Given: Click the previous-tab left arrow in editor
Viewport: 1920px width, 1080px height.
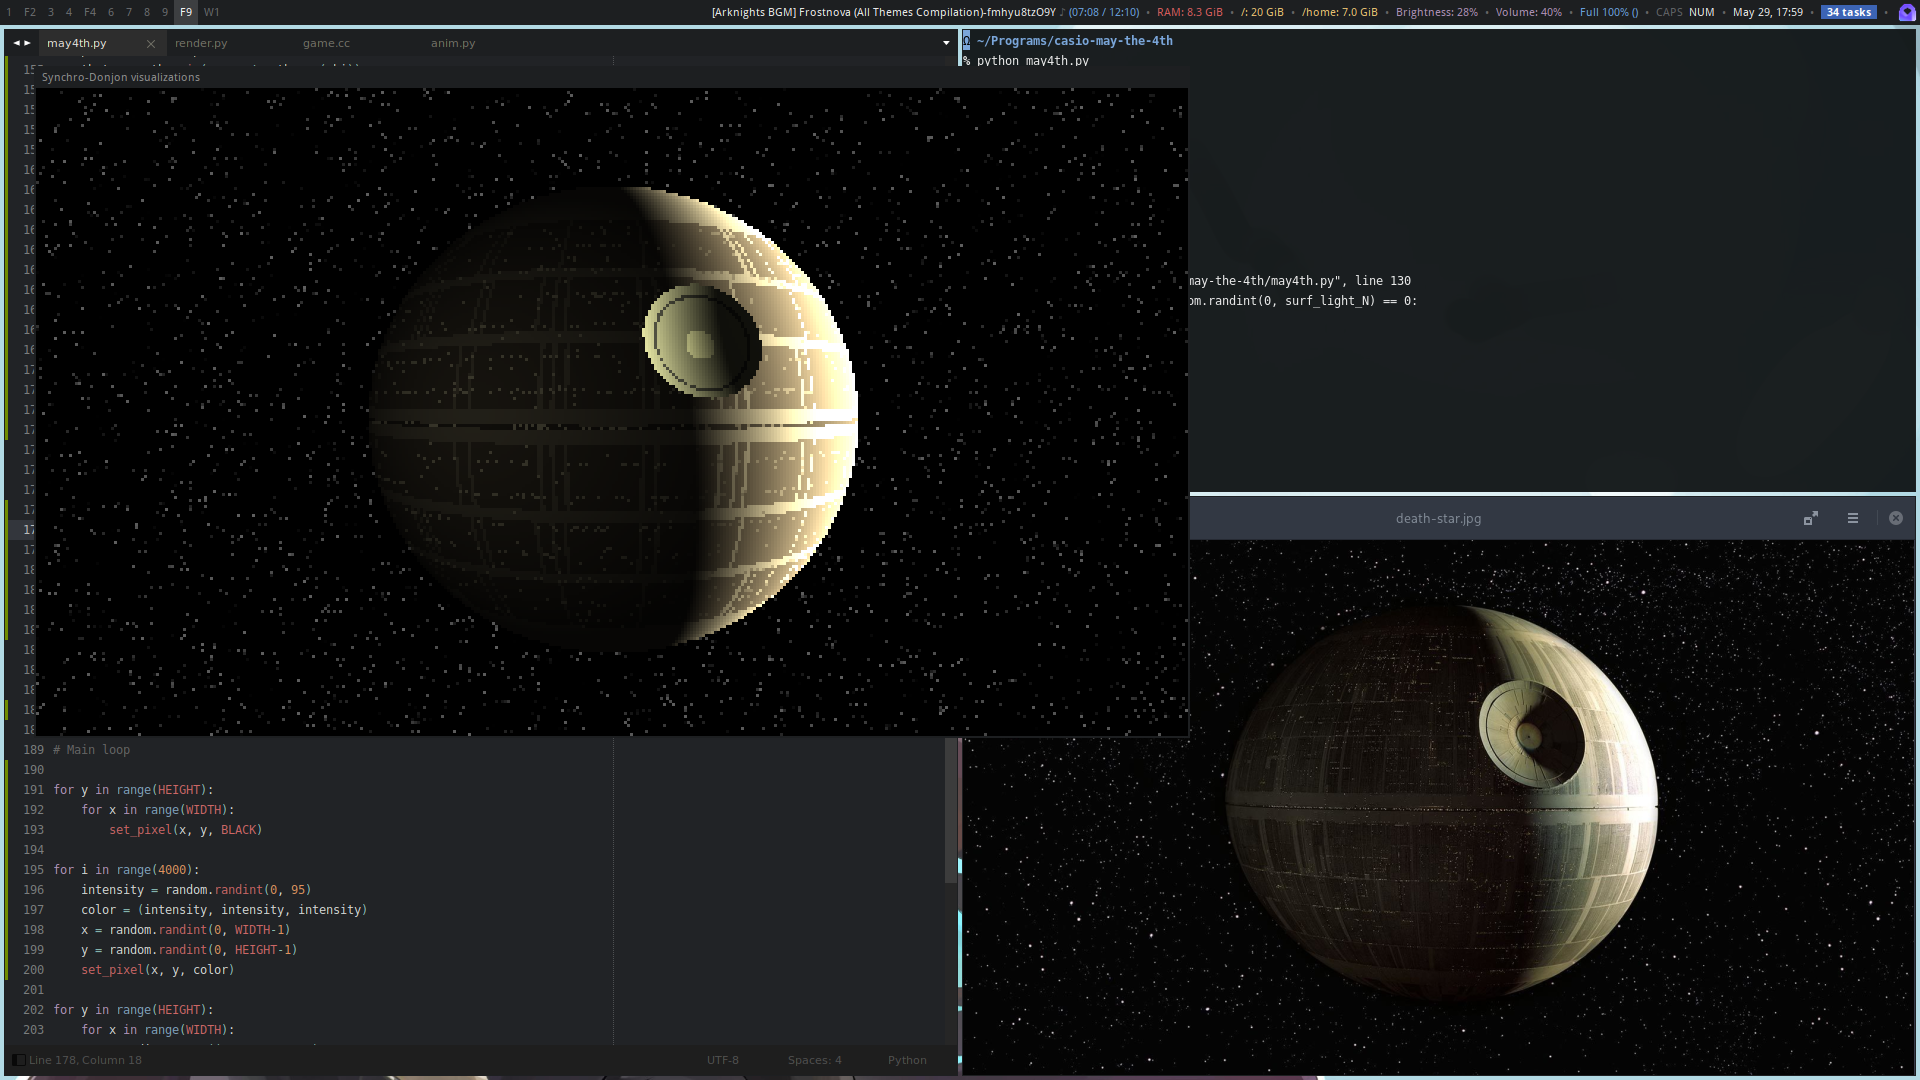Looking at the screenshot, I should (16, 43).
